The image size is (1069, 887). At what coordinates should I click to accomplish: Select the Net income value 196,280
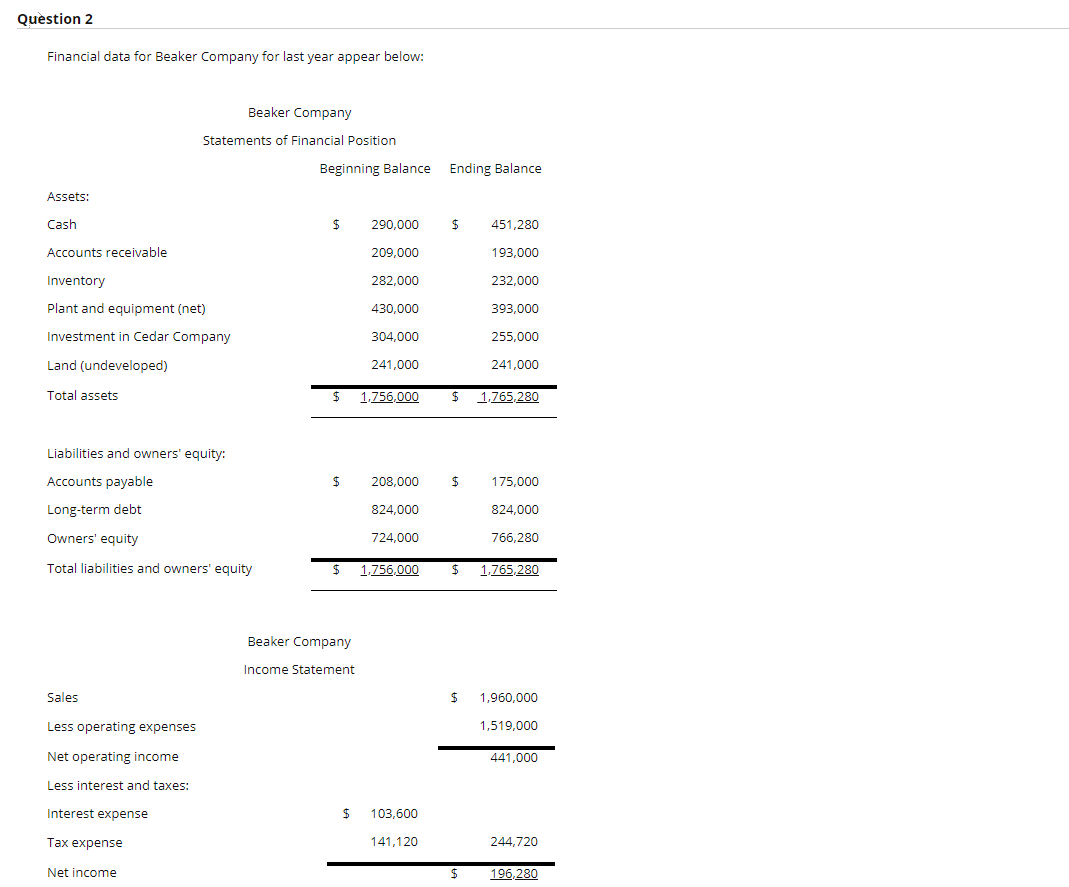514,871
